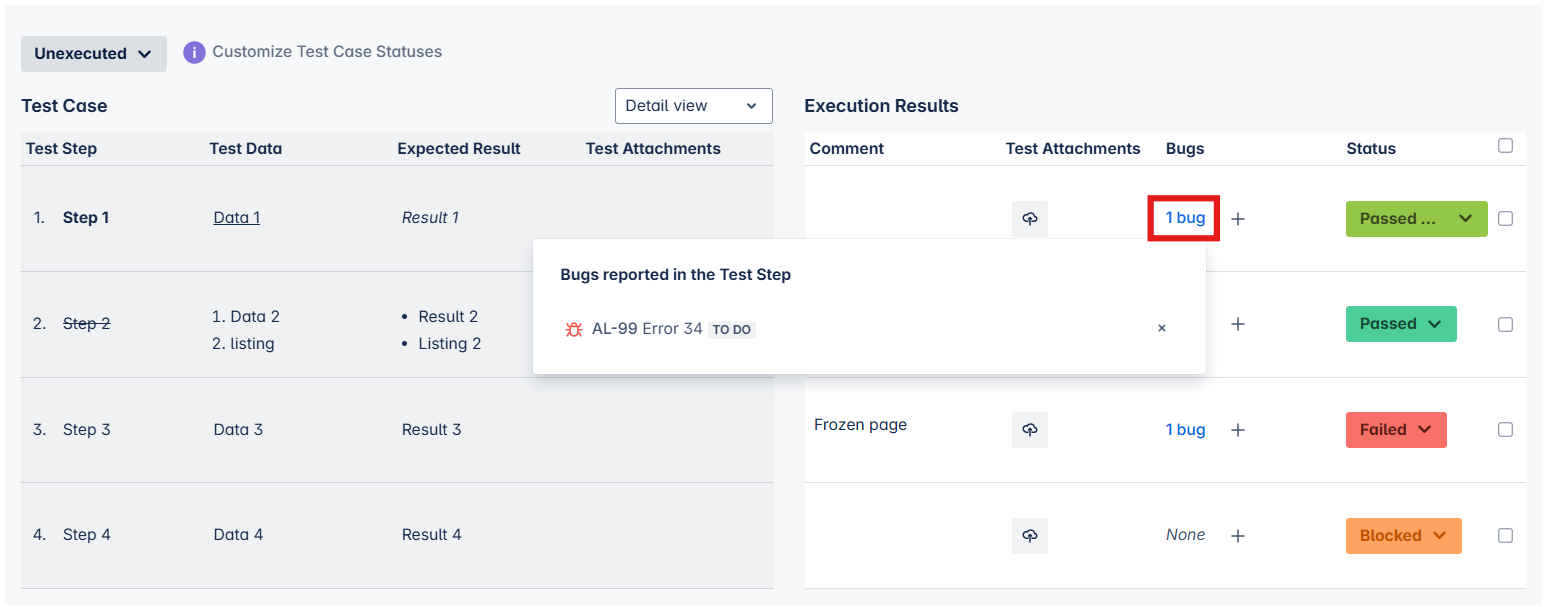
Task: Expand the Failed status dropdown
Action: [1396, 430]
